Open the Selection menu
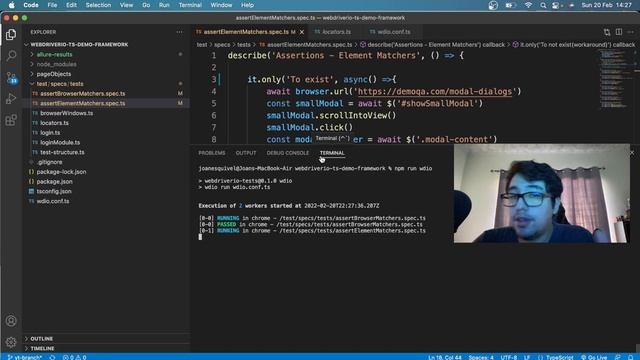The height and width of the screenshot is (360, 640). (x=98, y=5)
